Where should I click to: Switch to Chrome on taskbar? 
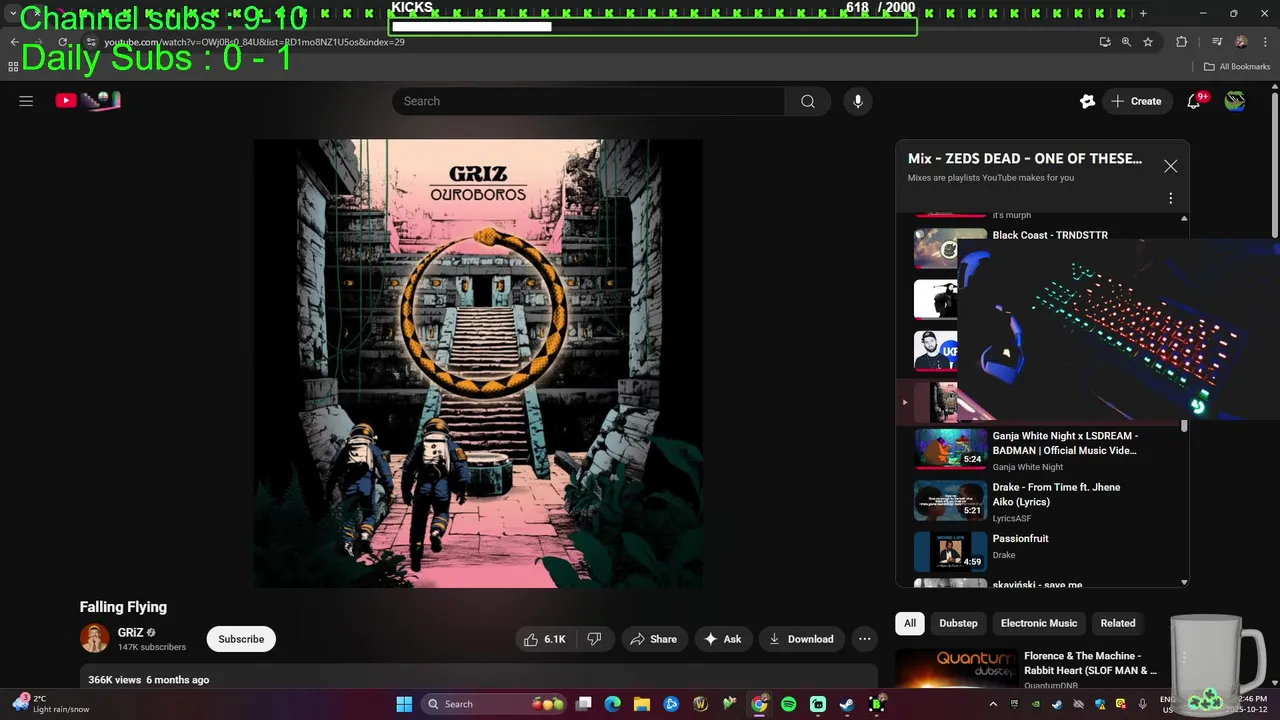(759, 704)
